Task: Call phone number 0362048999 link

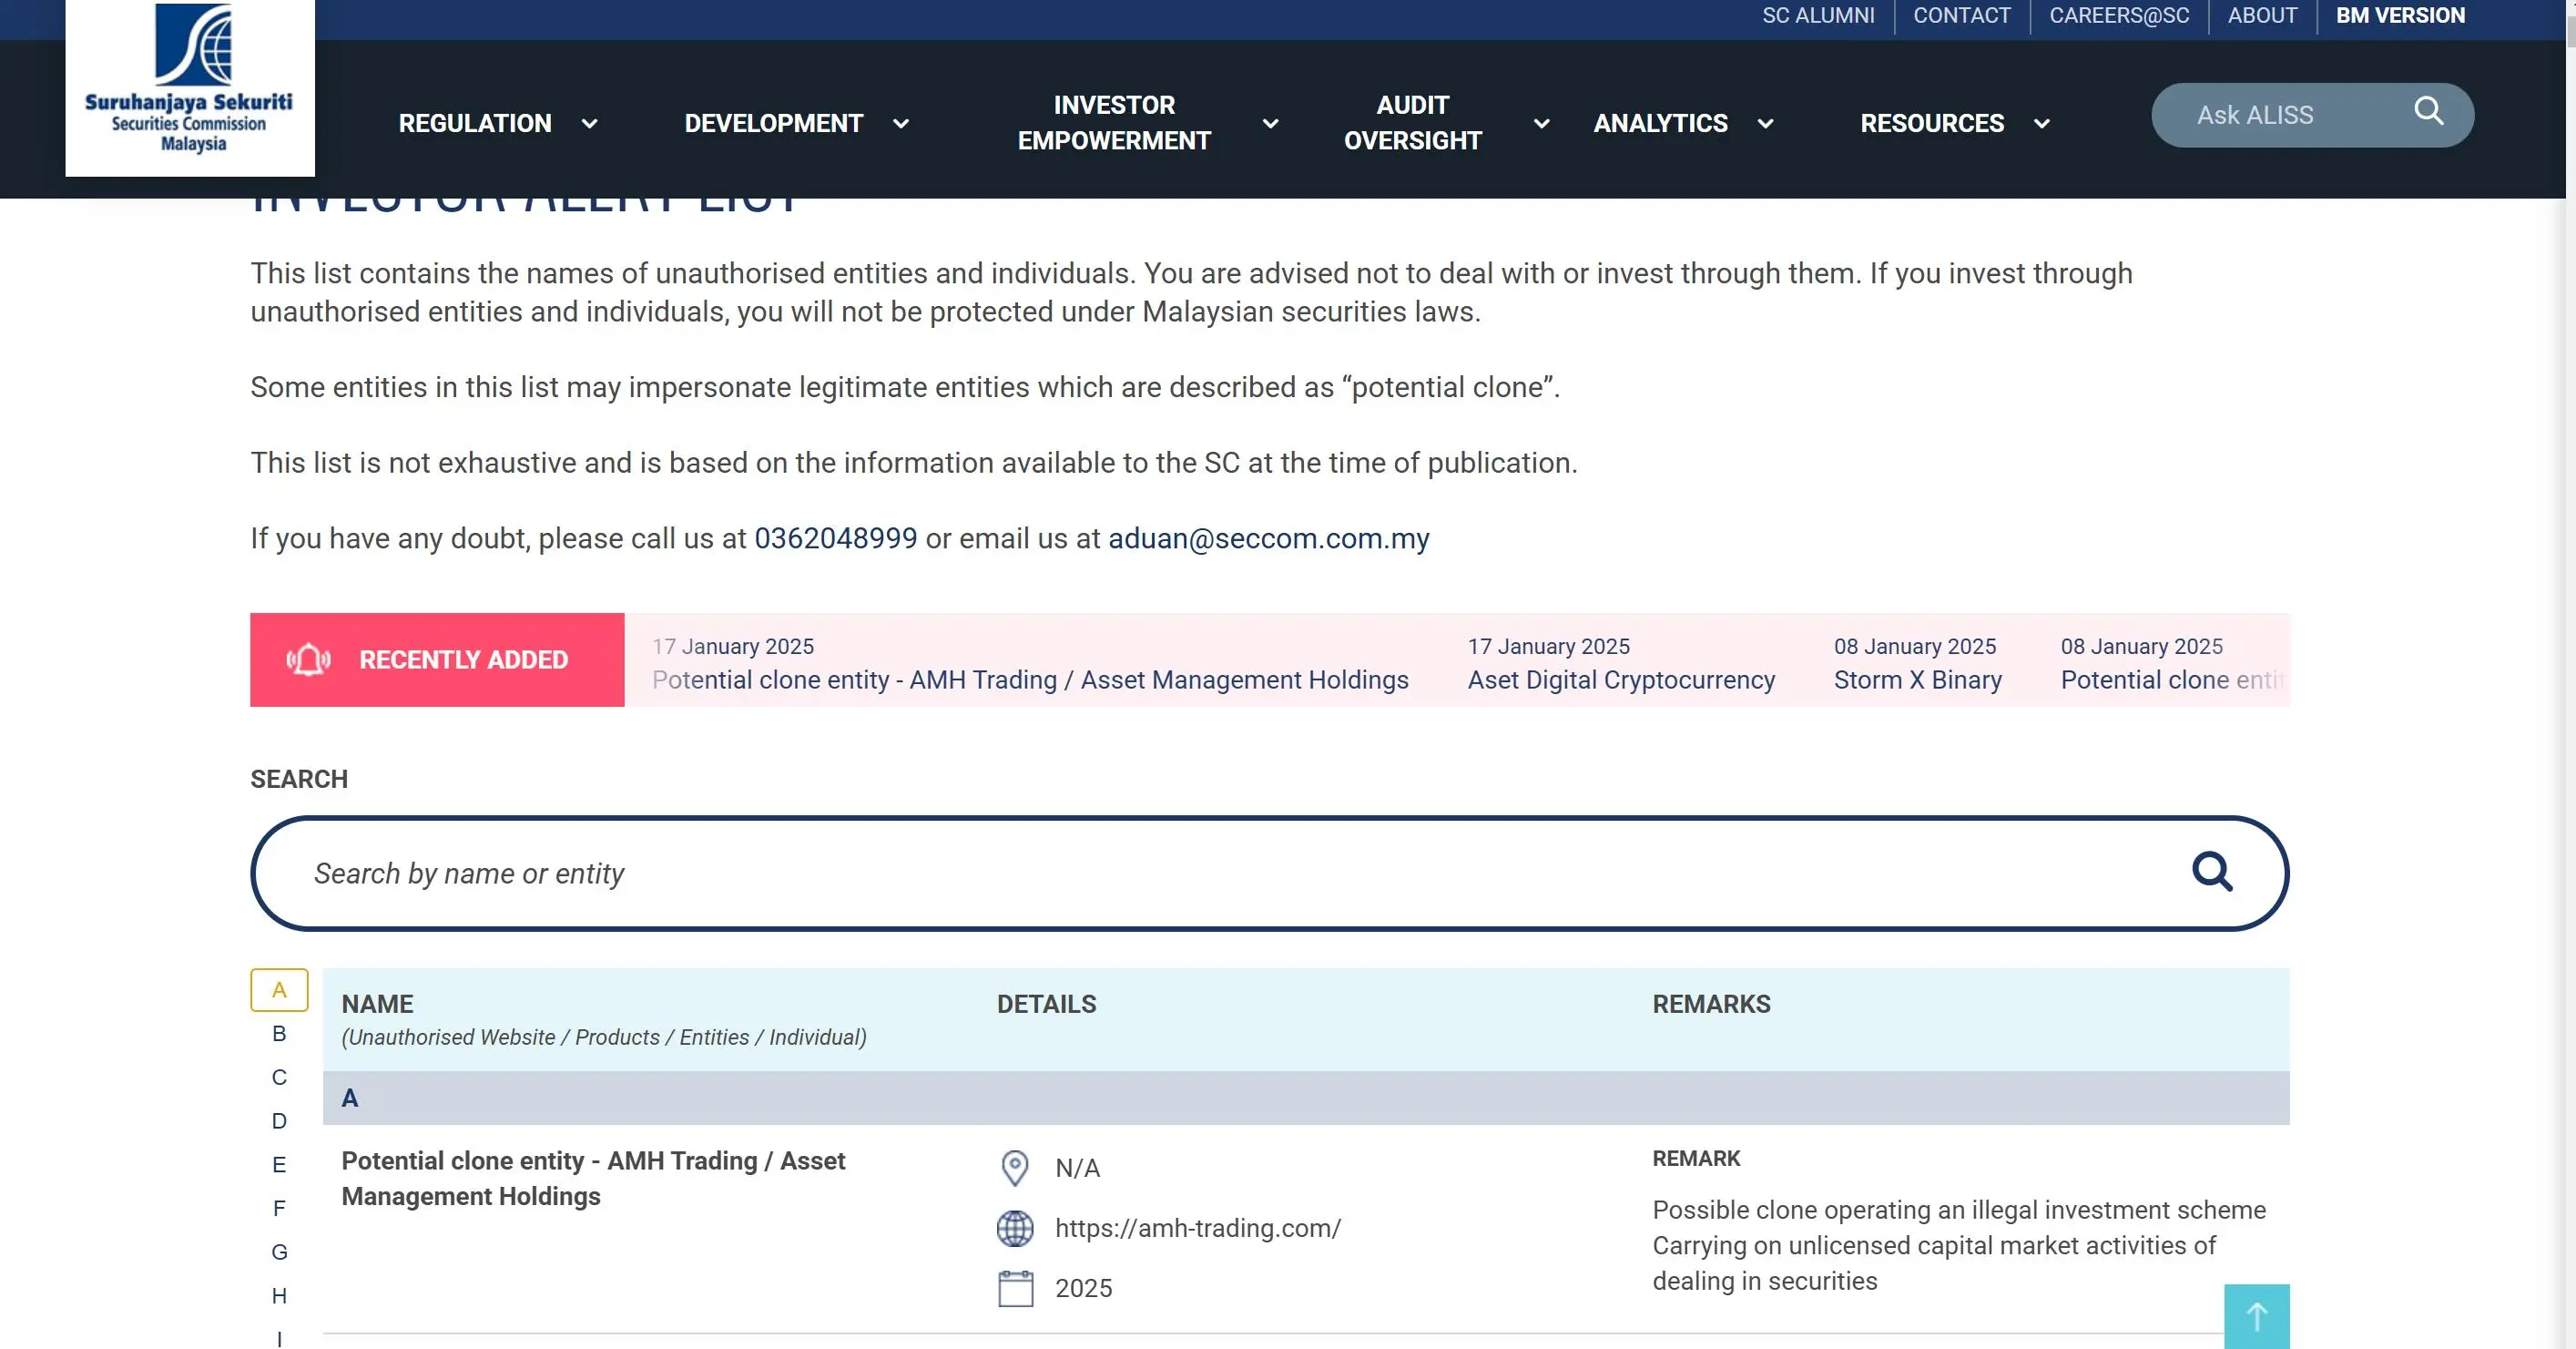Action: coord(835,538)
